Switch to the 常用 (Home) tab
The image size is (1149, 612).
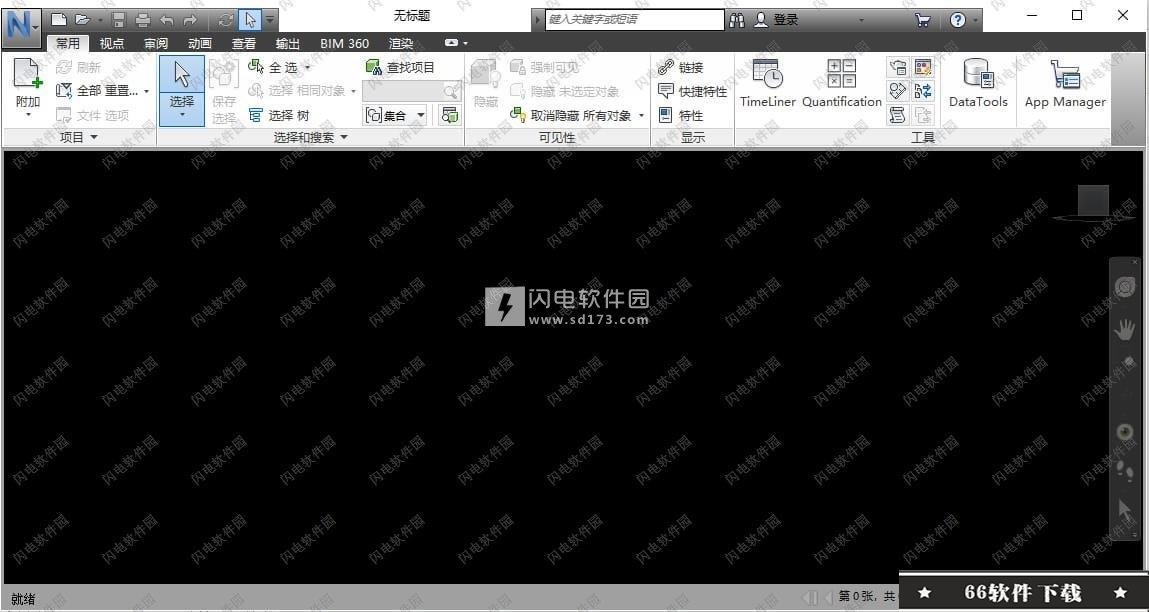coord(68,43)
